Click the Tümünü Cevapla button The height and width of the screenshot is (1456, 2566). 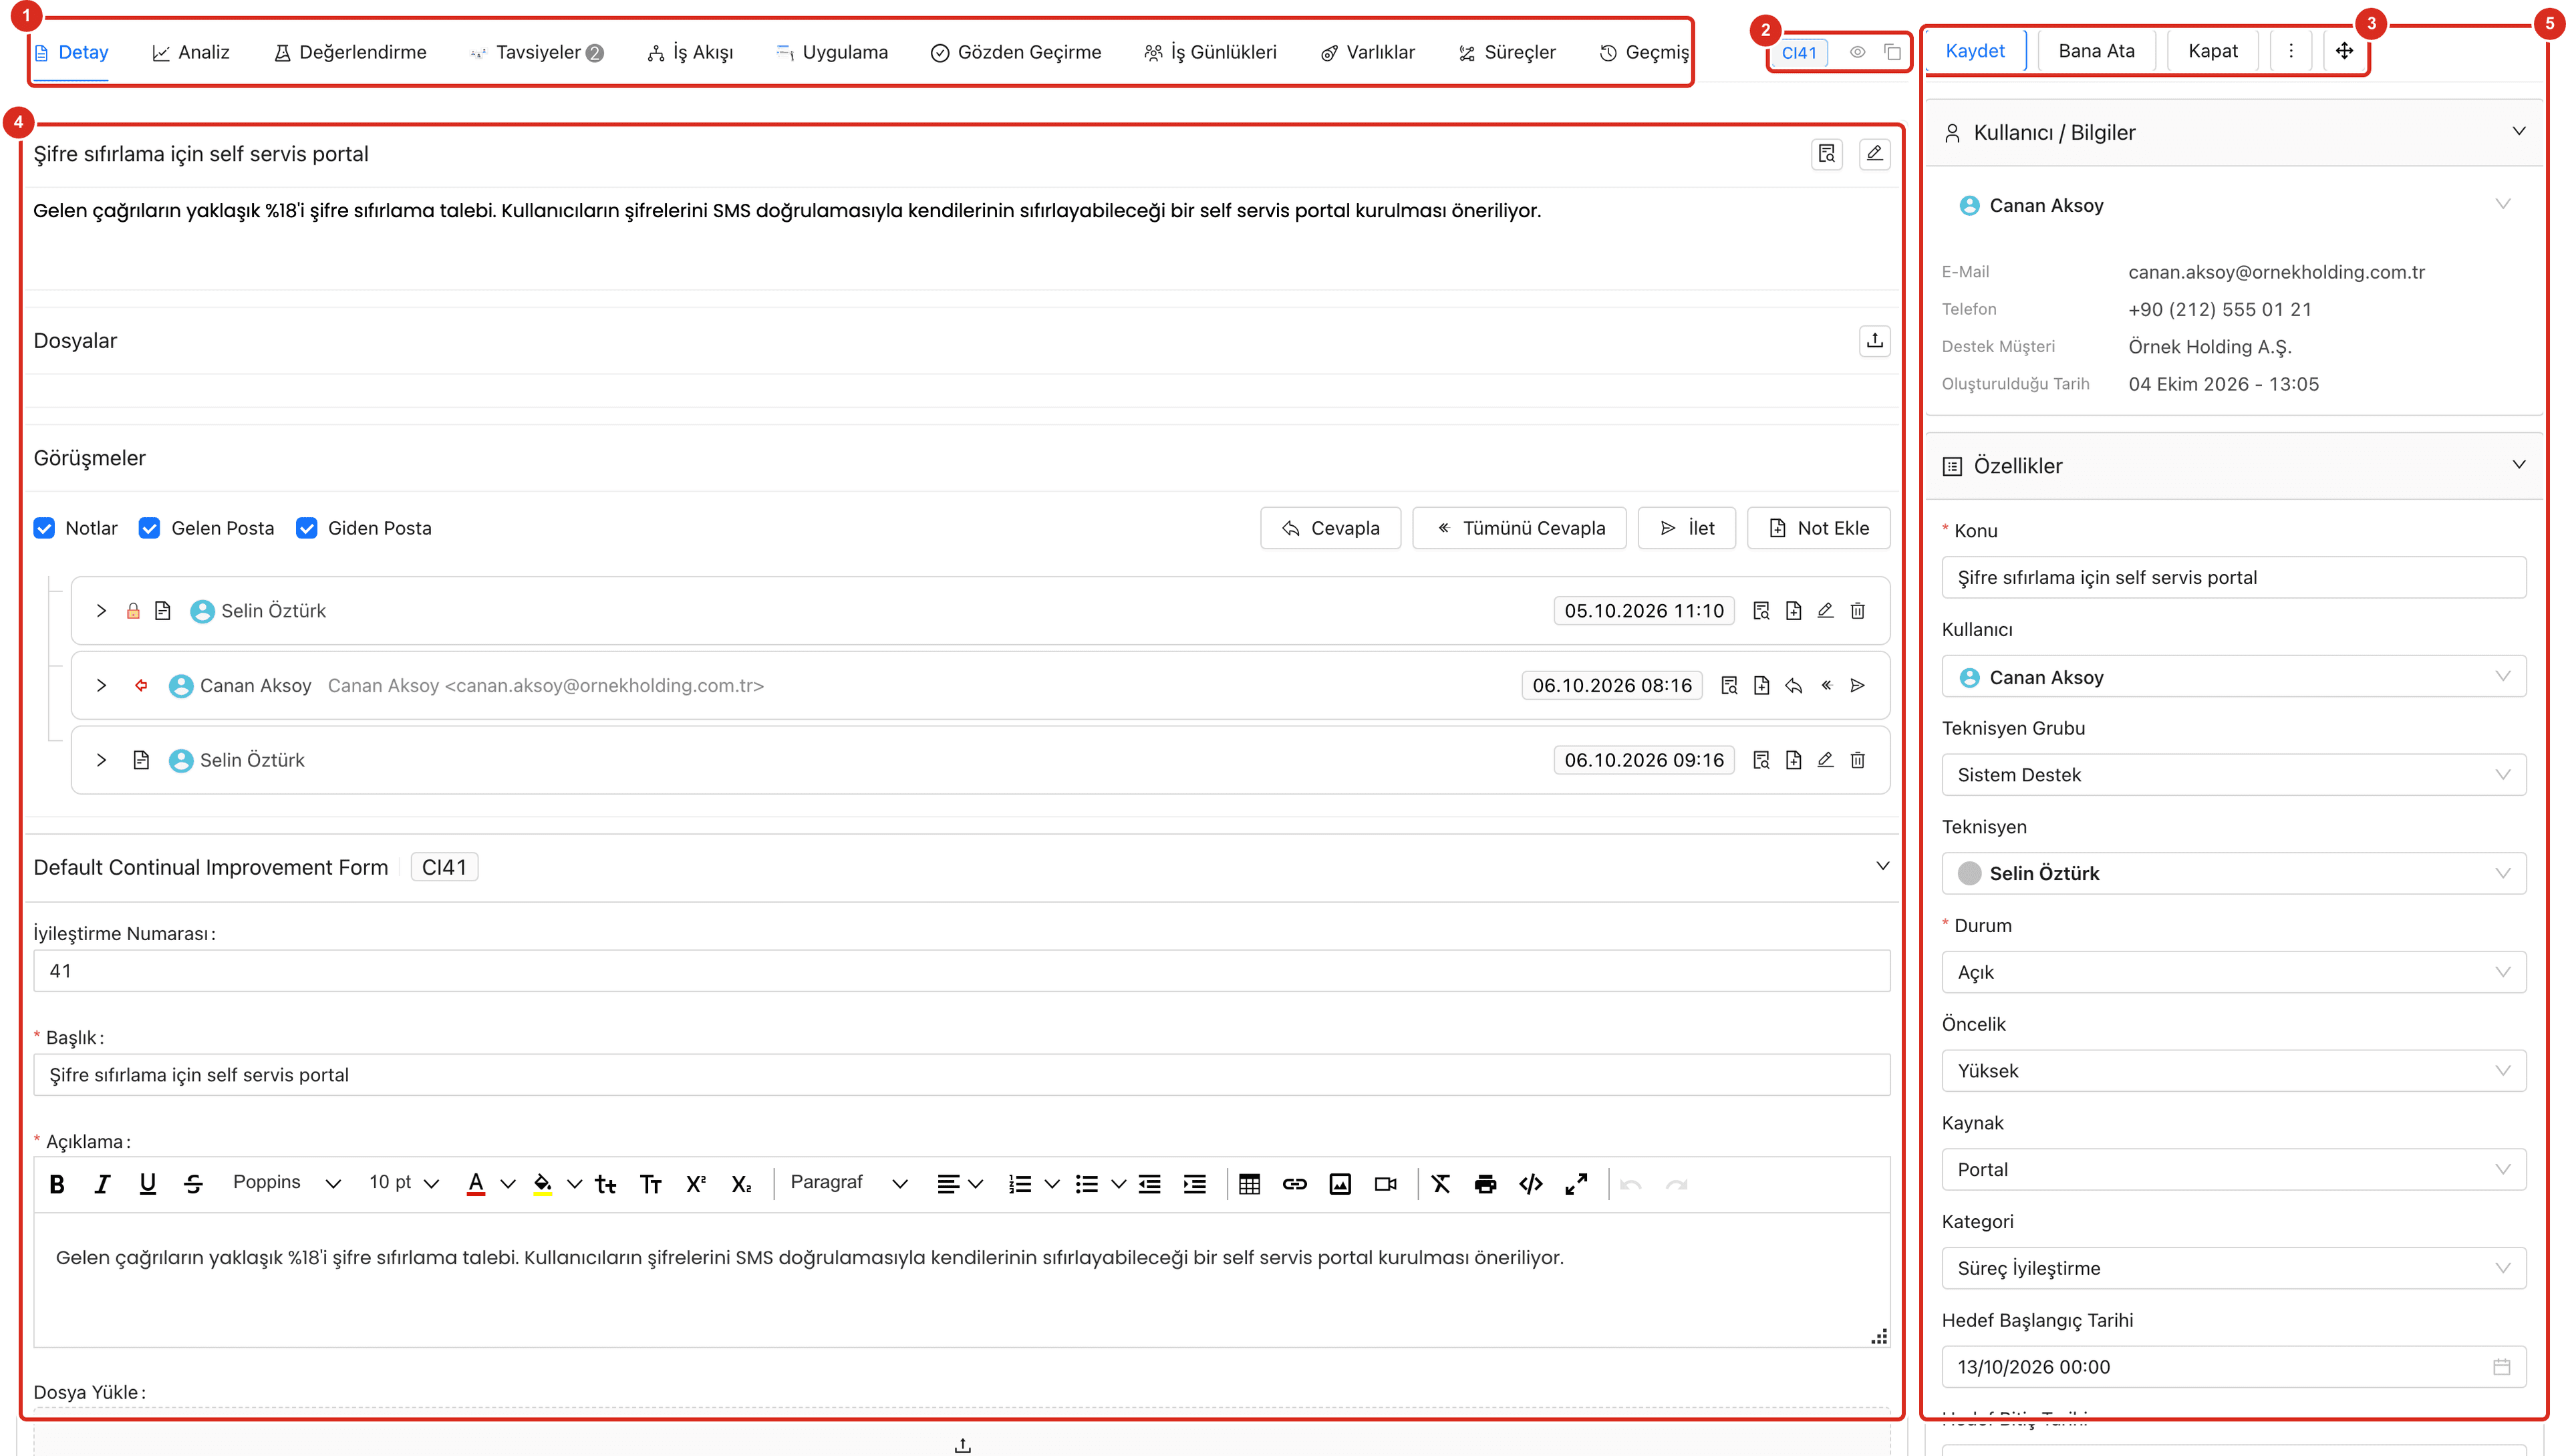tap(1519, 528)
